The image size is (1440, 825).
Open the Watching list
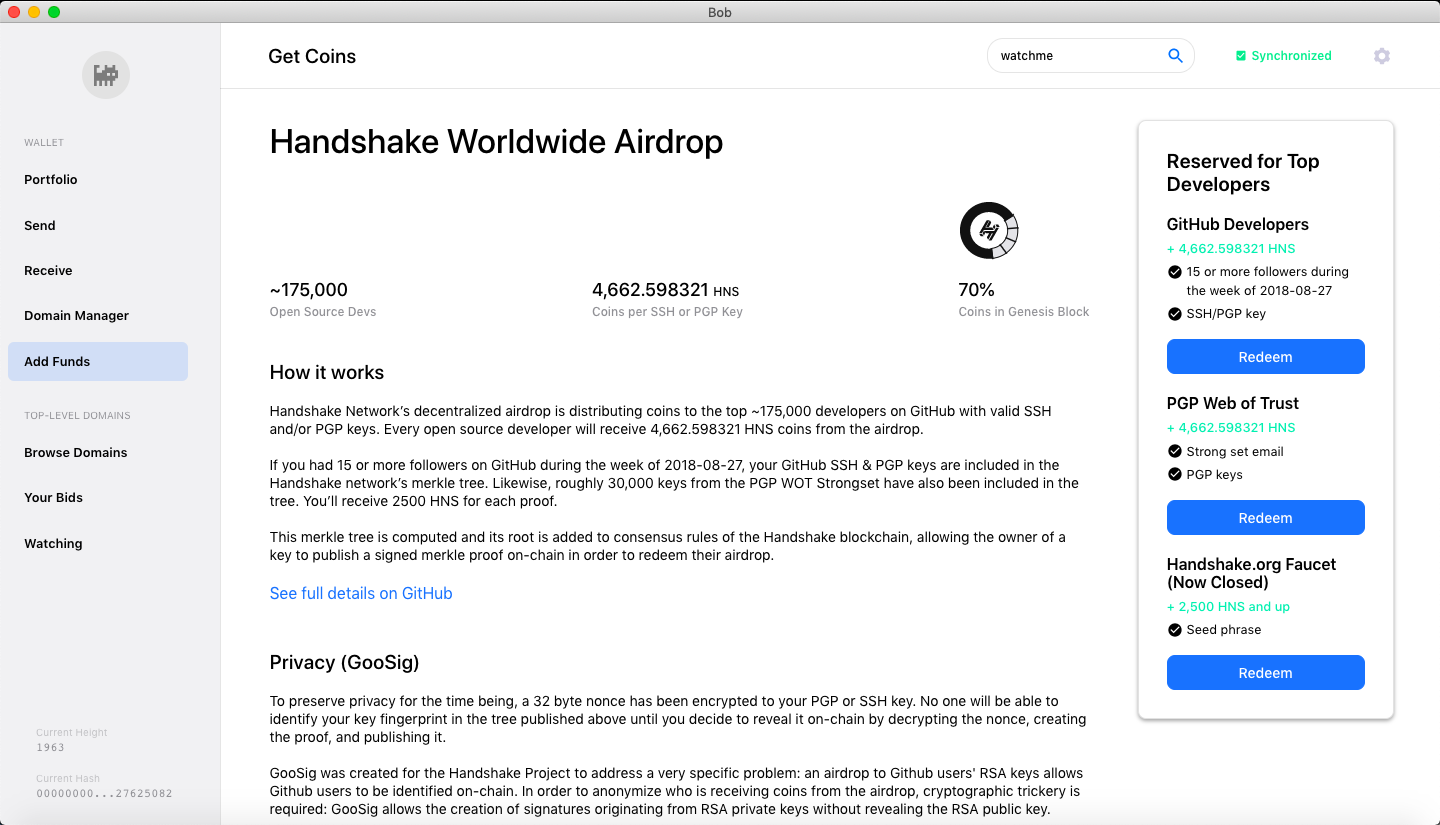click(54, 544)
